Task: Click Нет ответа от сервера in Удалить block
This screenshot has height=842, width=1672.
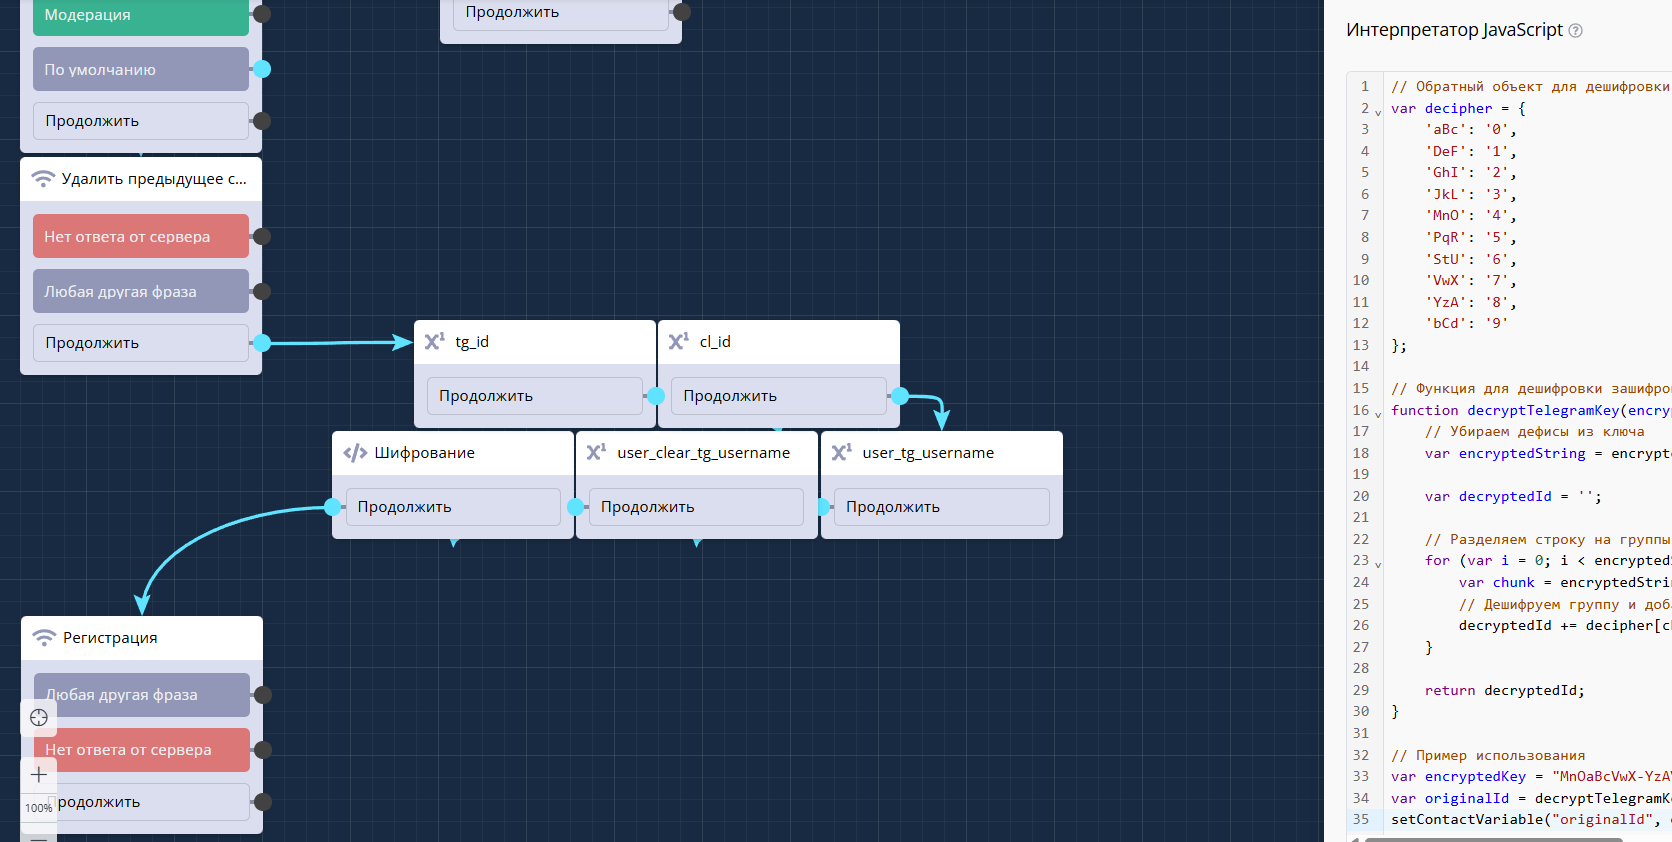Action: (141, 237)
